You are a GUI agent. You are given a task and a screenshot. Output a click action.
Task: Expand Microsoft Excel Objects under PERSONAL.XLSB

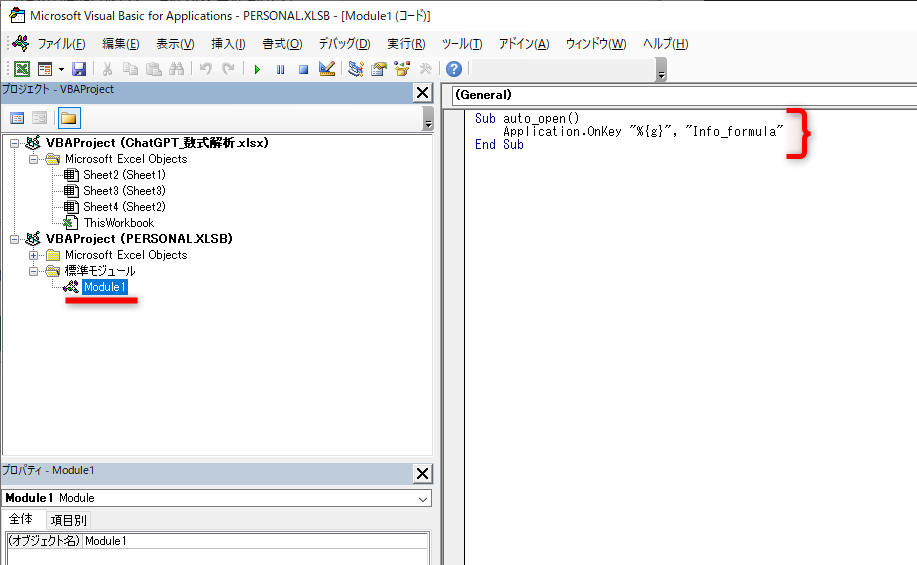click(33, 255)
